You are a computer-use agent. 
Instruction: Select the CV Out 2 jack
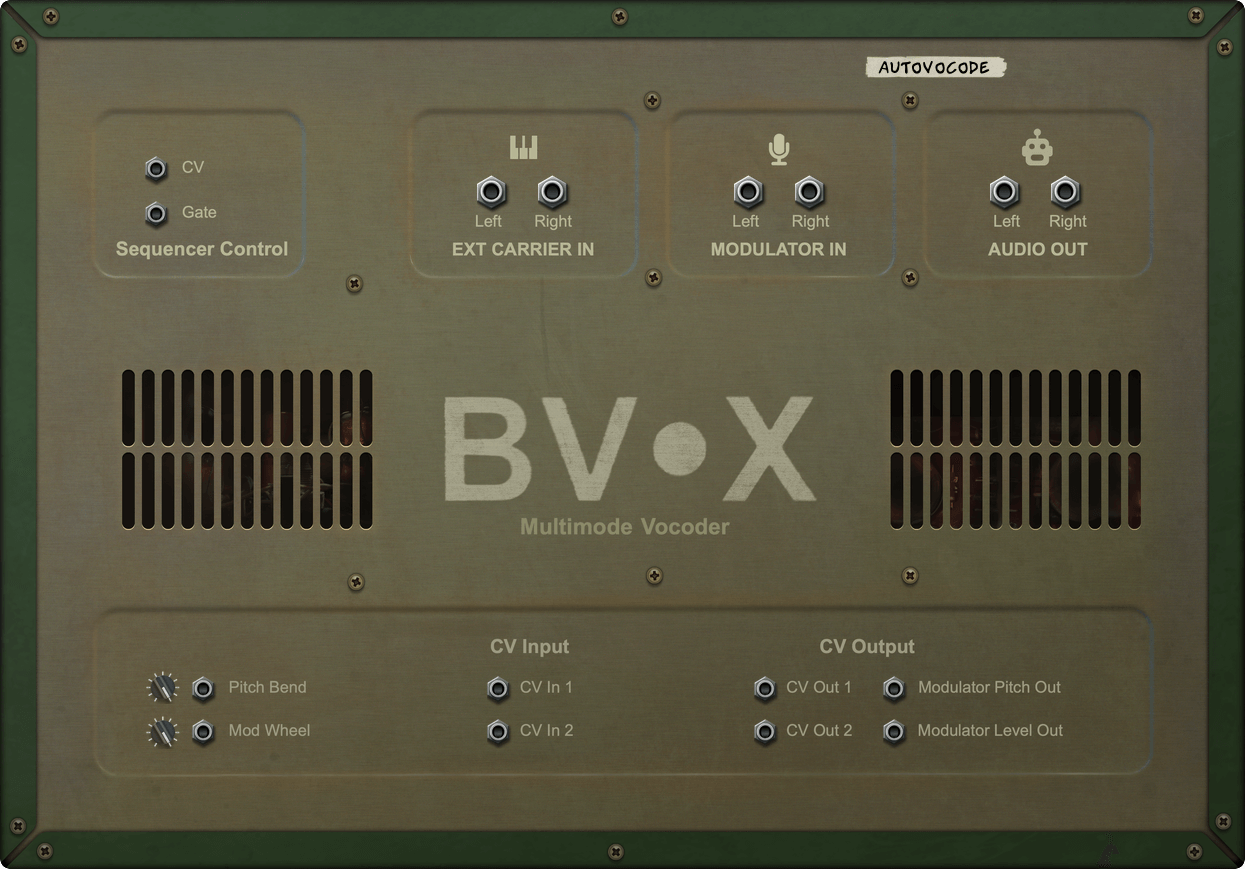(x=765, y=732)
